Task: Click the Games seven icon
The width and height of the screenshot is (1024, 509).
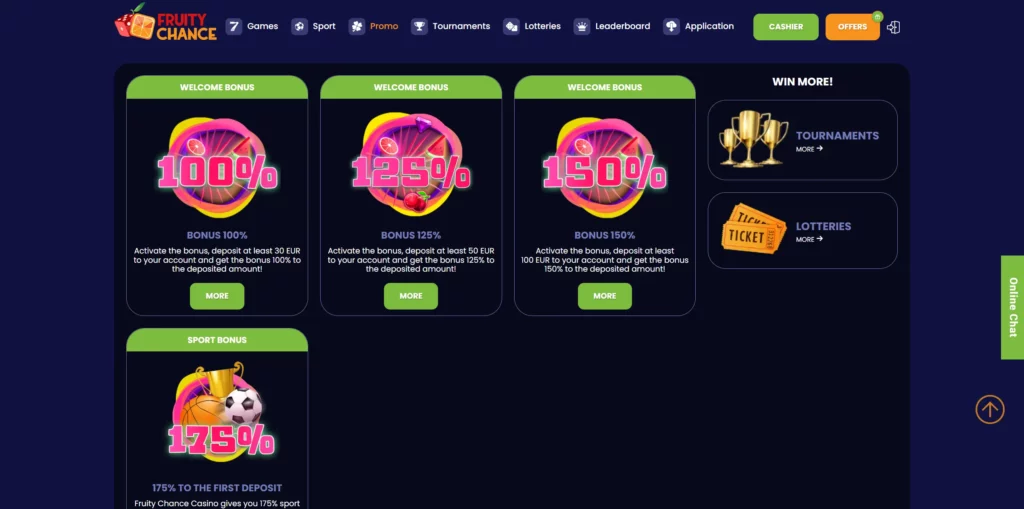Action: coord(234,27)
